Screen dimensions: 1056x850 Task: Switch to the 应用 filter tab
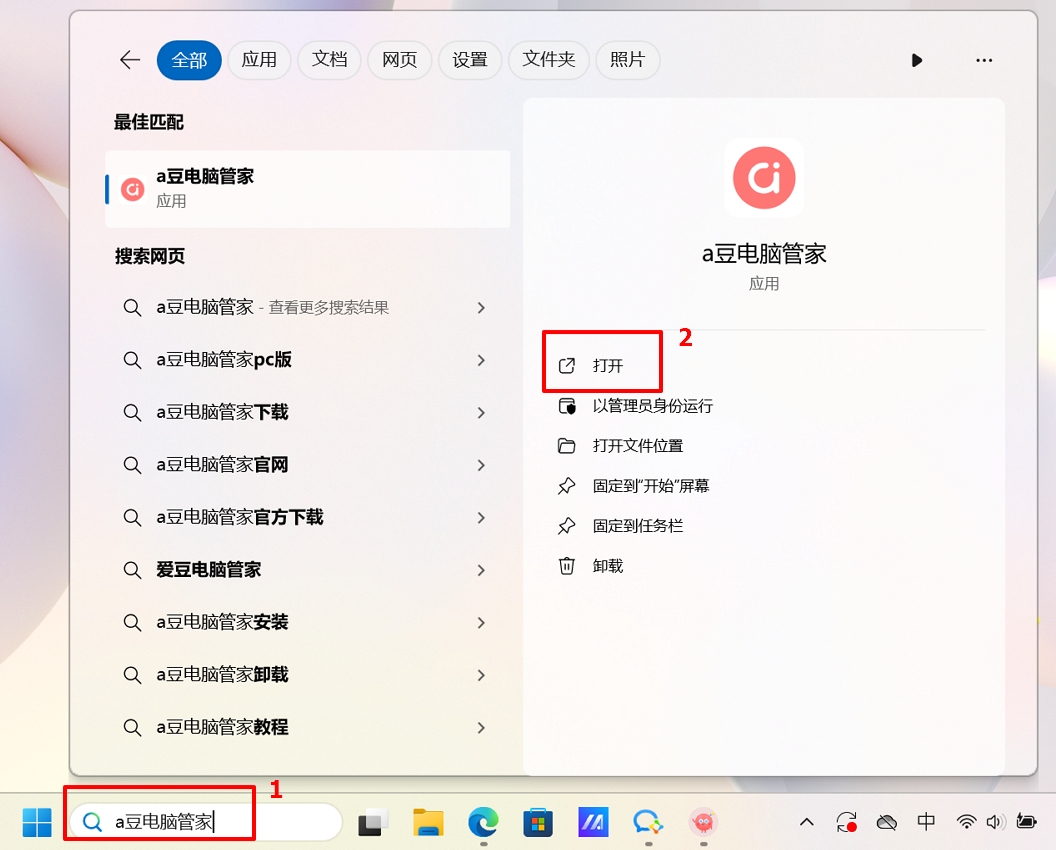(x=259, y=60)
